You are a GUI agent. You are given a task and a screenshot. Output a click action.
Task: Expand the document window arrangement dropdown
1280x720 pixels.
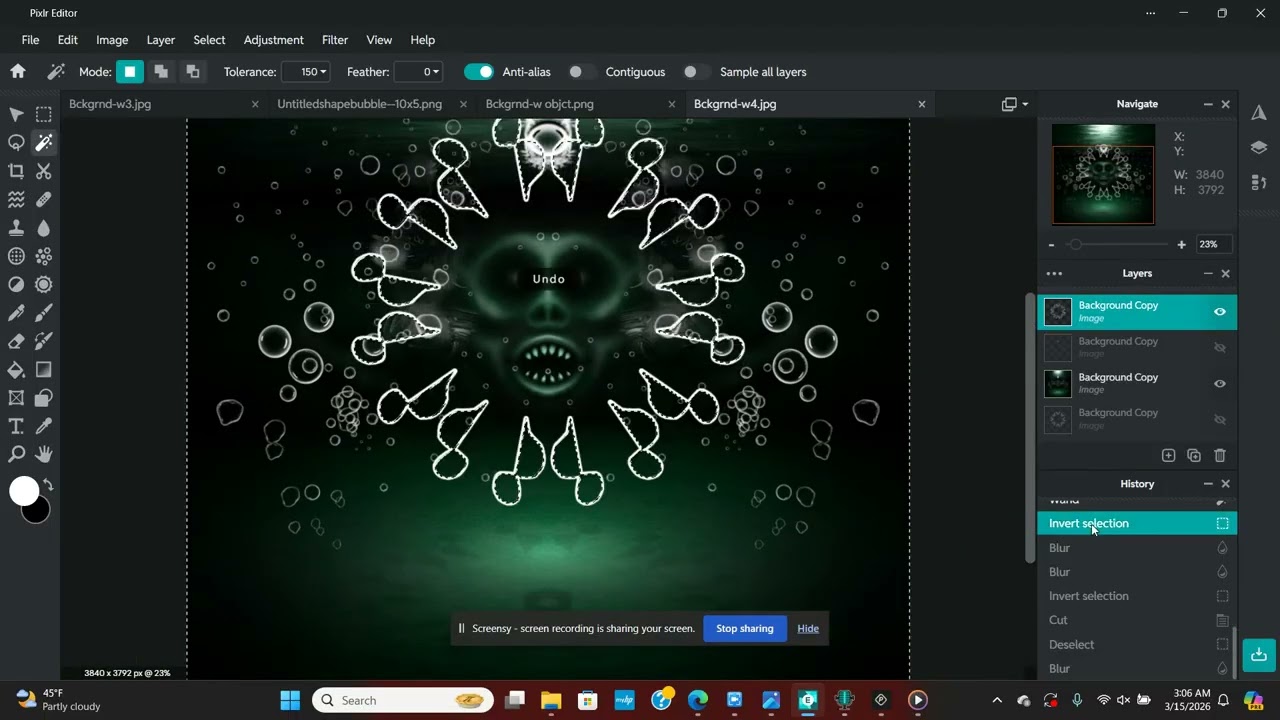pos(1015,104)
